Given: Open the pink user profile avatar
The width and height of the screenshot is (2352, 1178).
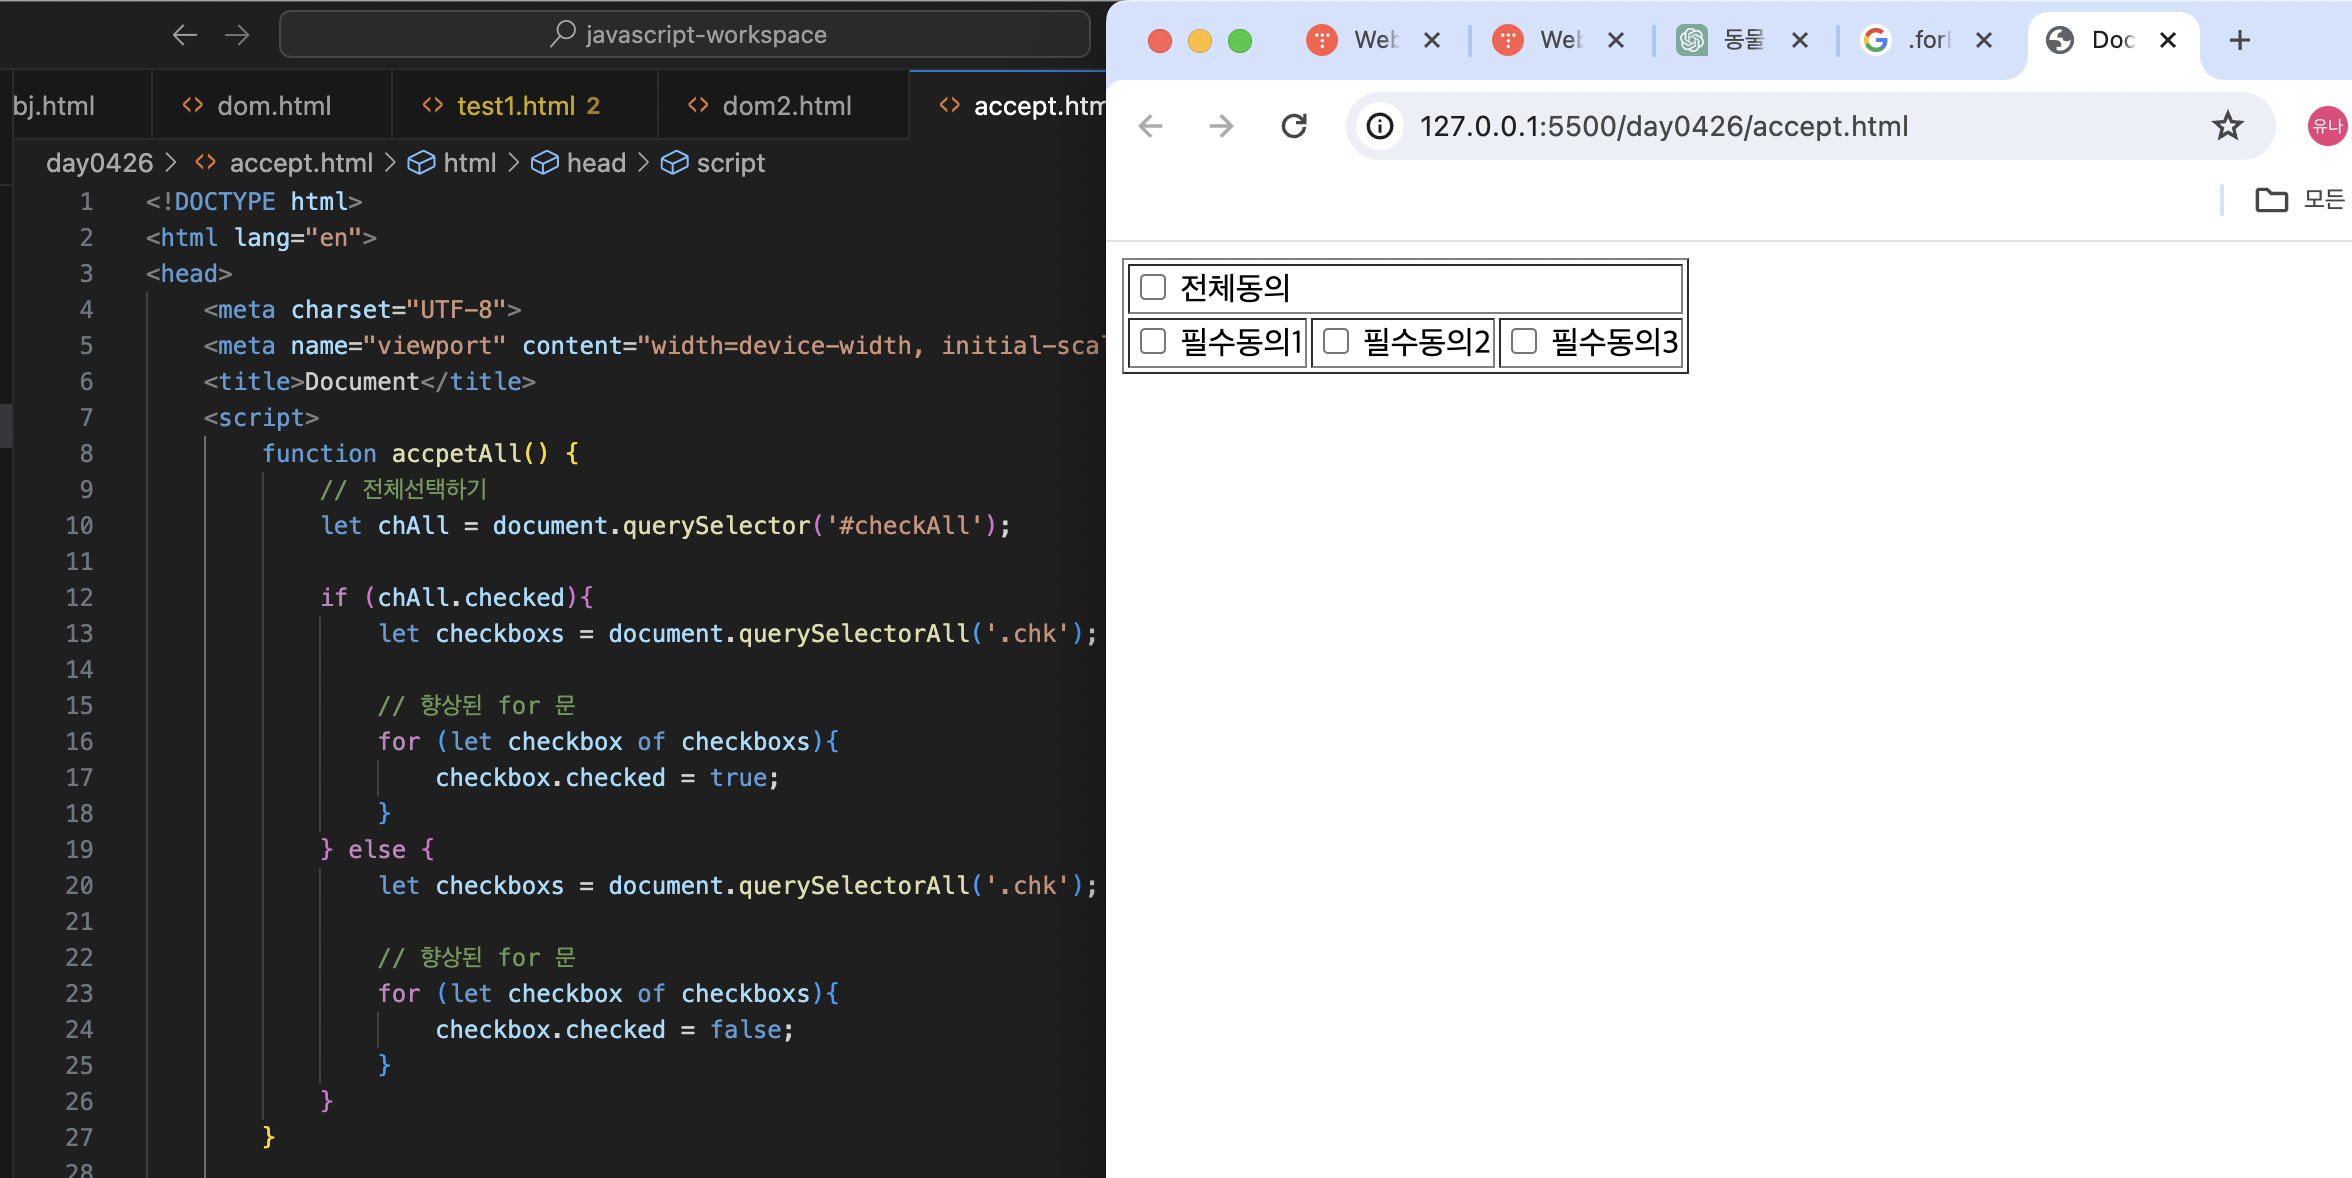Looking at the screenshot, I should click(x=2327, y=126).
